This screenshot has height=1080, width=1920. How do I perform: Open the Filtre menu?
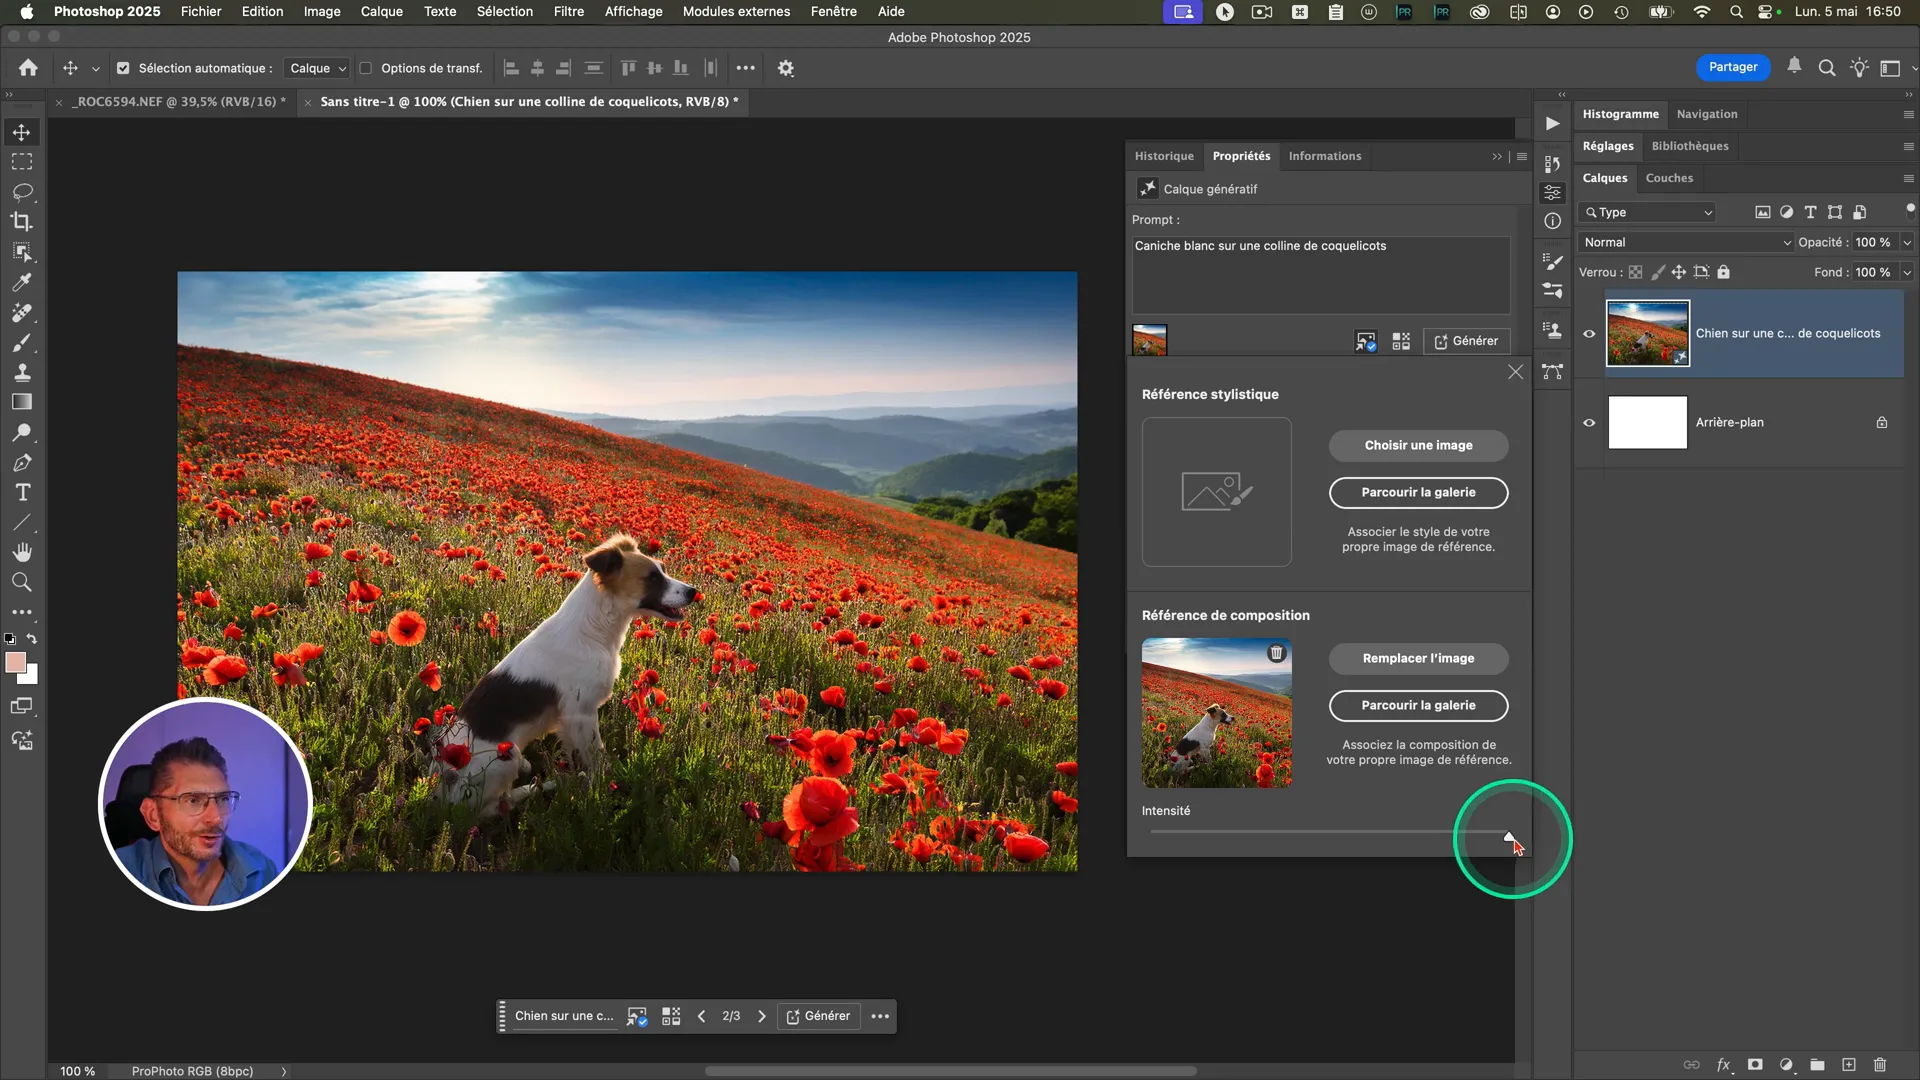click(568, 11)
